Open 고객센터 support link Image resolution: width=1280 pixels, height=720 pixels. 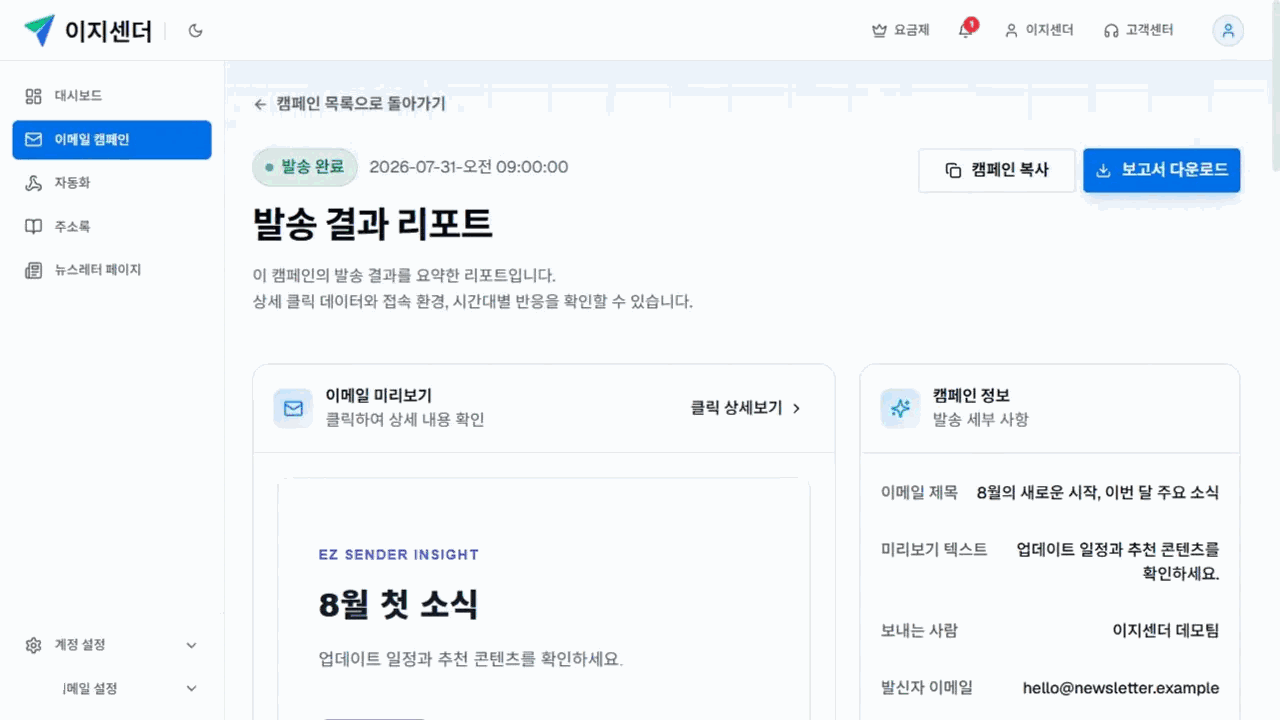pos(1138,30)
